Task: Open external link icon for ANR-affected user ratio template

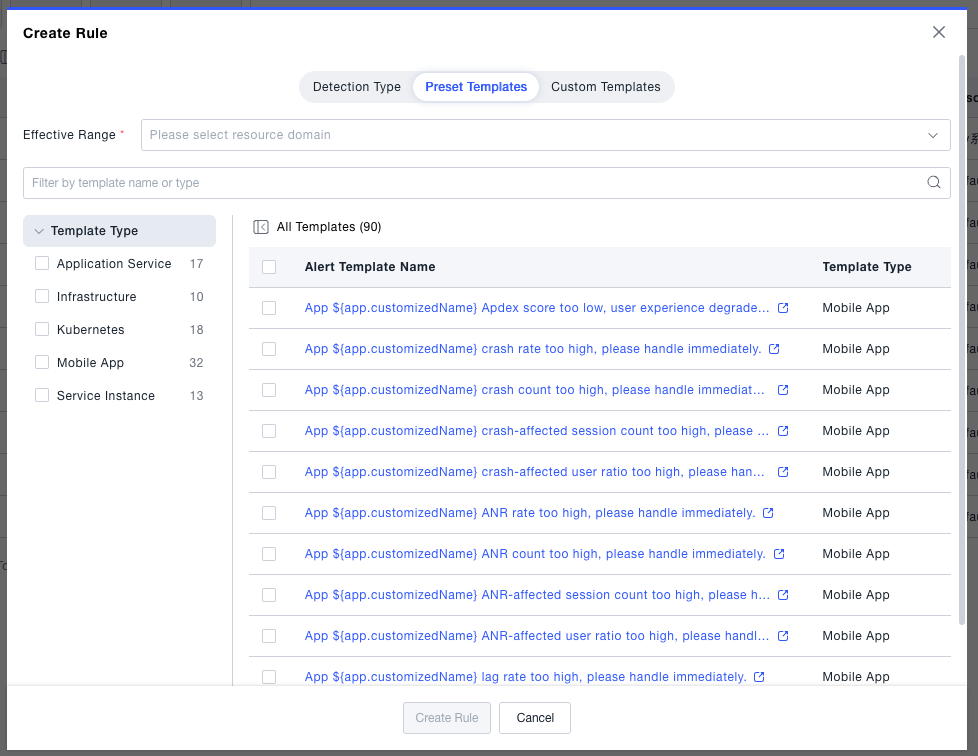Action: 783,636
